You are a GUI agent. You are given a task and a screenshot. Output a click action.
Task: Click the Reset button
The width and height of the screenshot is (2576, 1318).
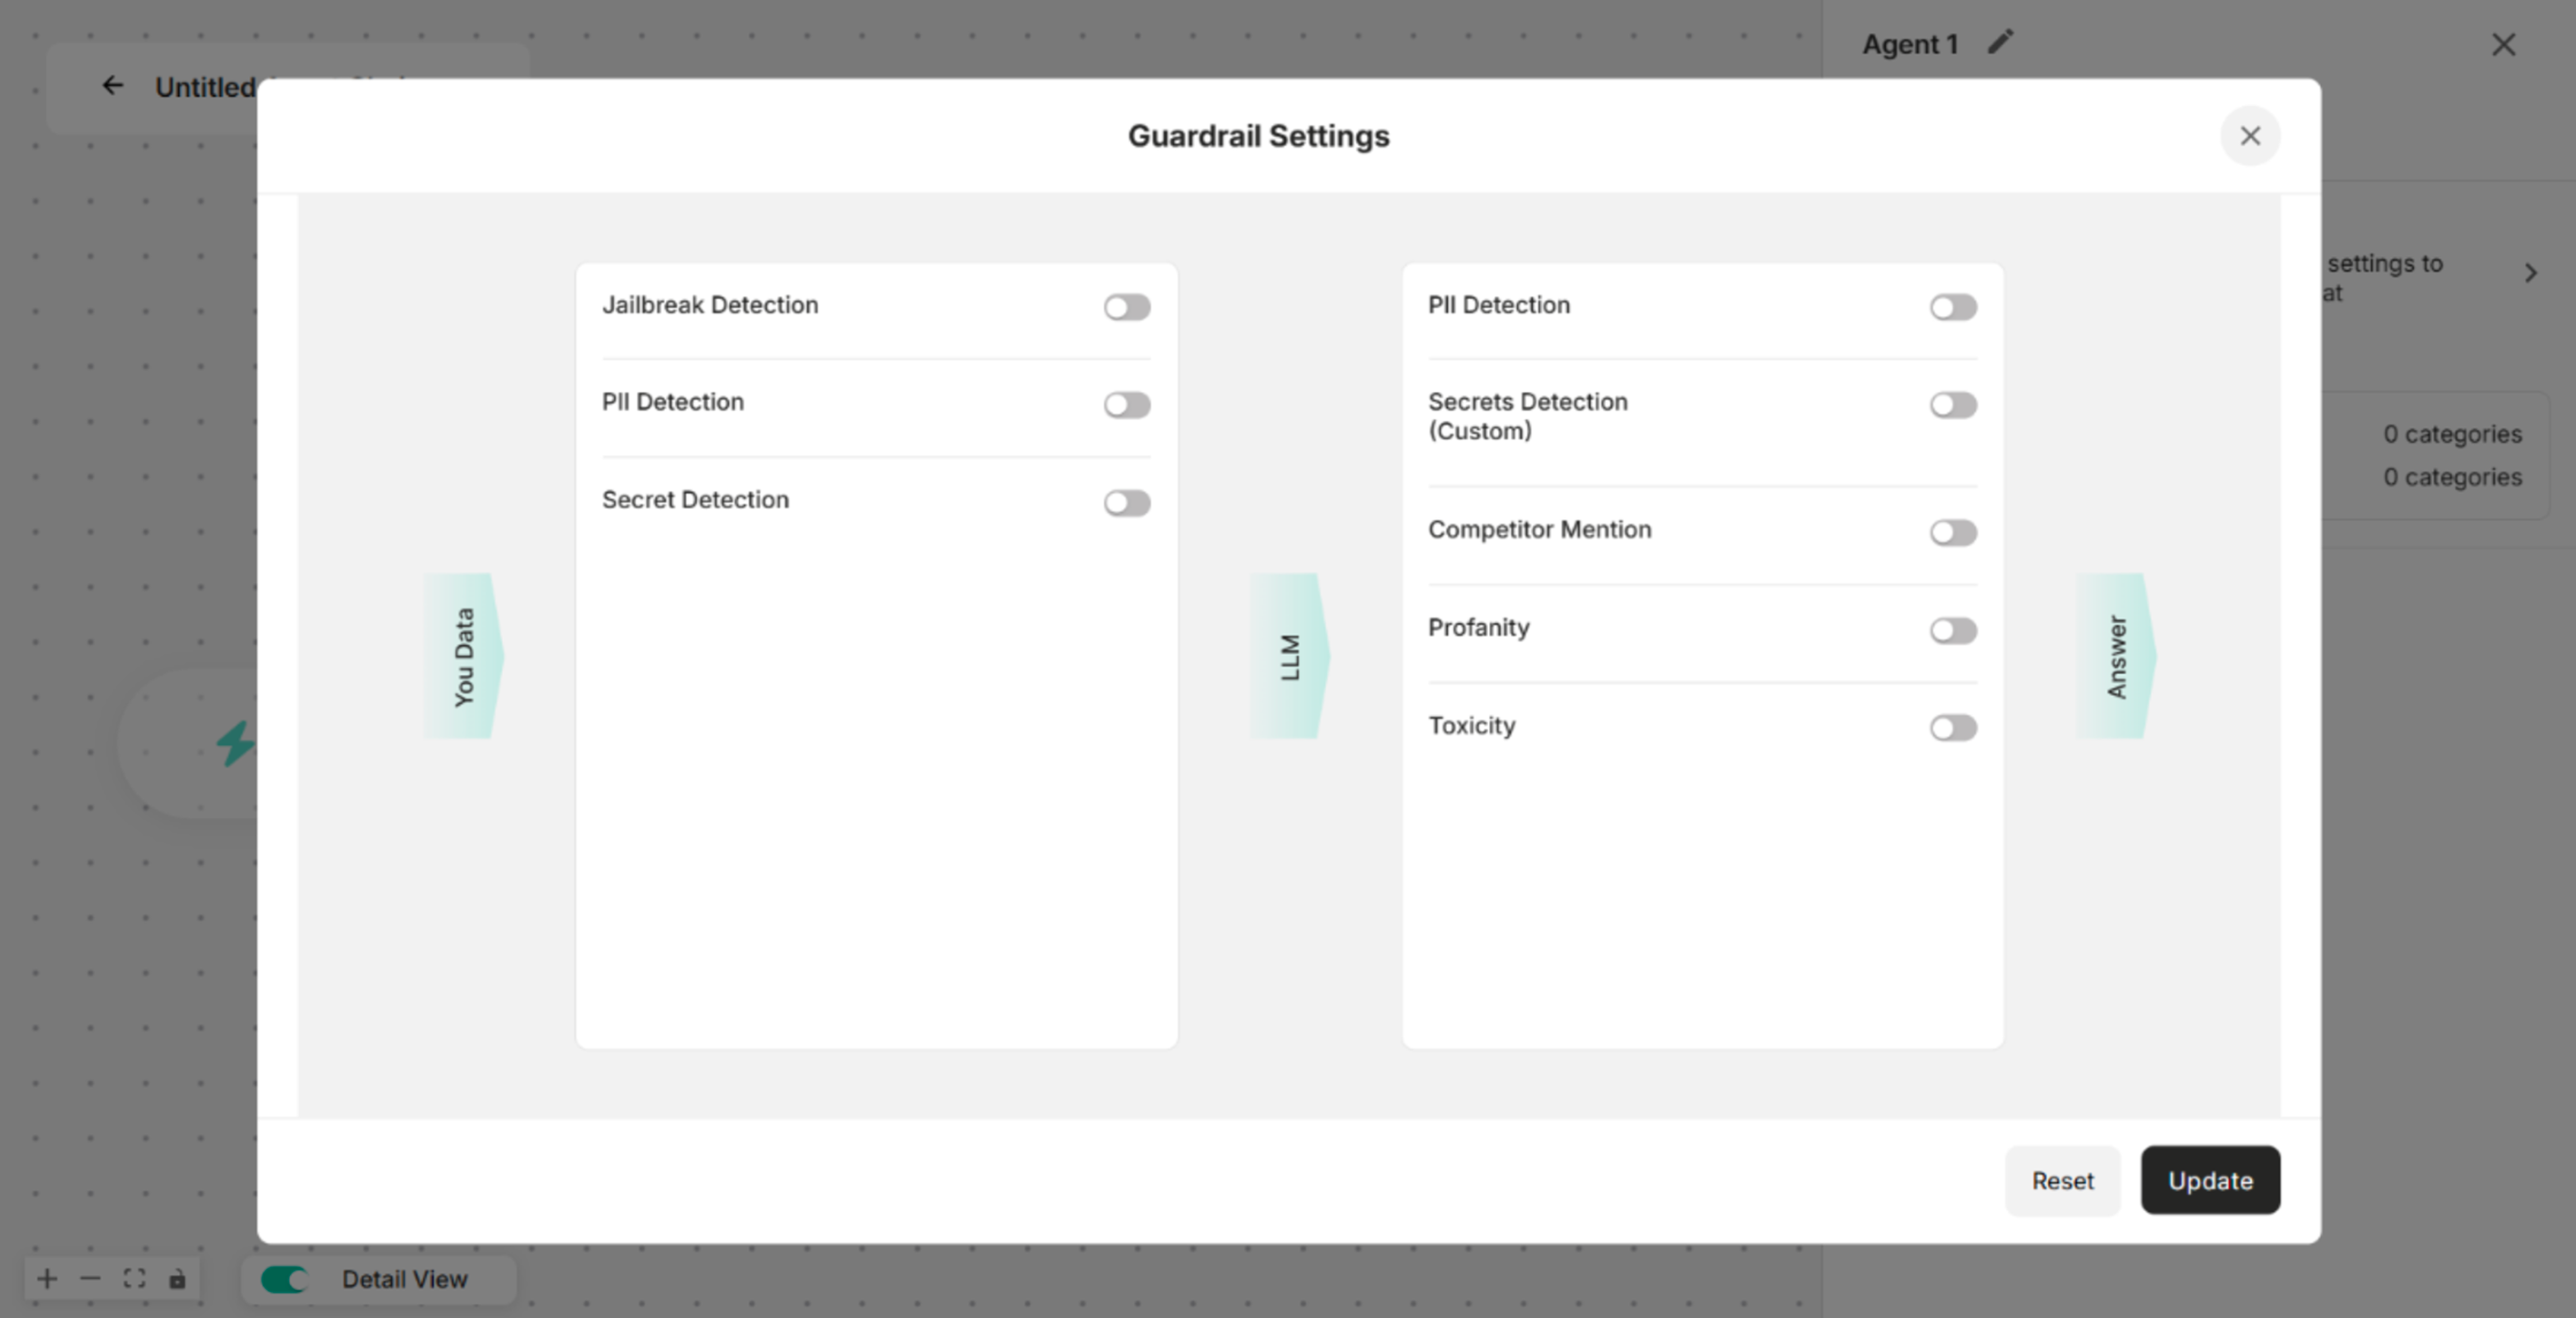tap(2062, 1181)
